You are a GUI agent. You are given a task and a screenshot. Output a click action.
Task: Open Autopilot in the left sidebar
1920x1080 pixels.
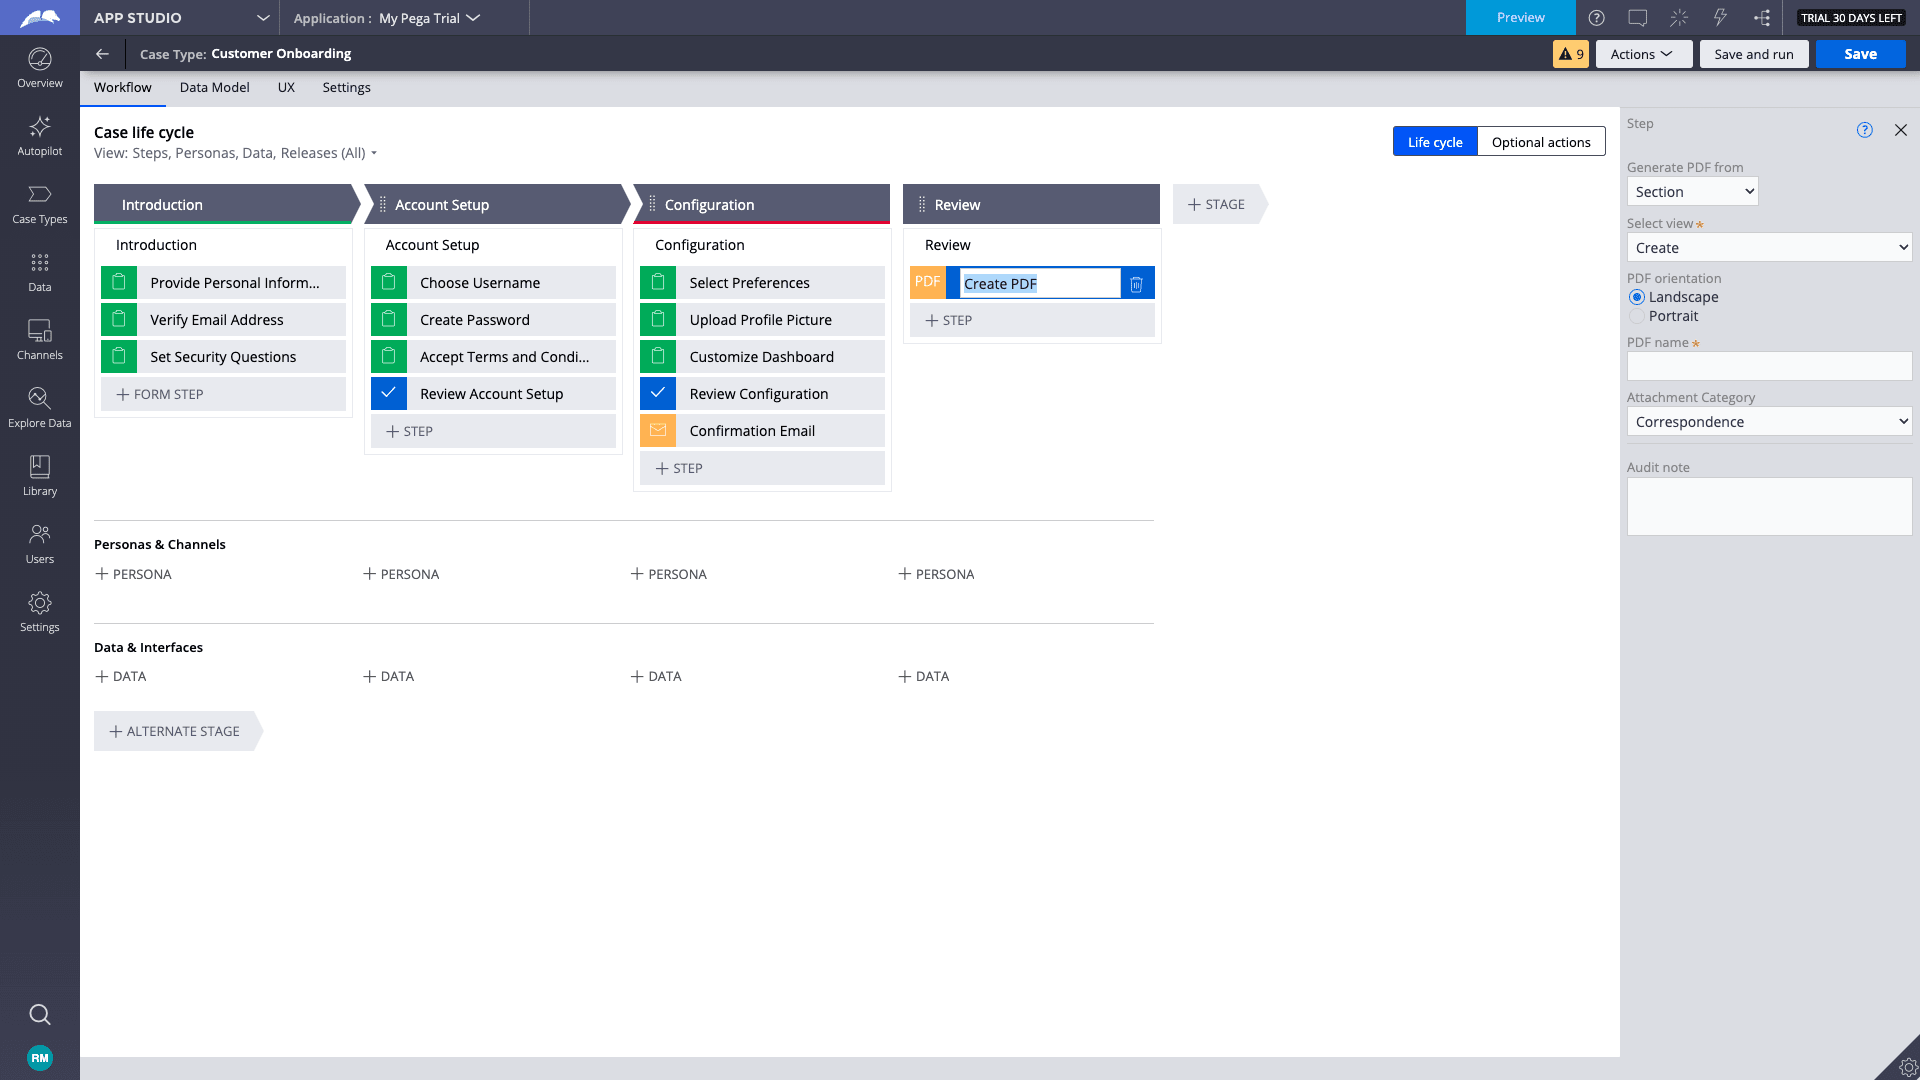coord(40,137)
